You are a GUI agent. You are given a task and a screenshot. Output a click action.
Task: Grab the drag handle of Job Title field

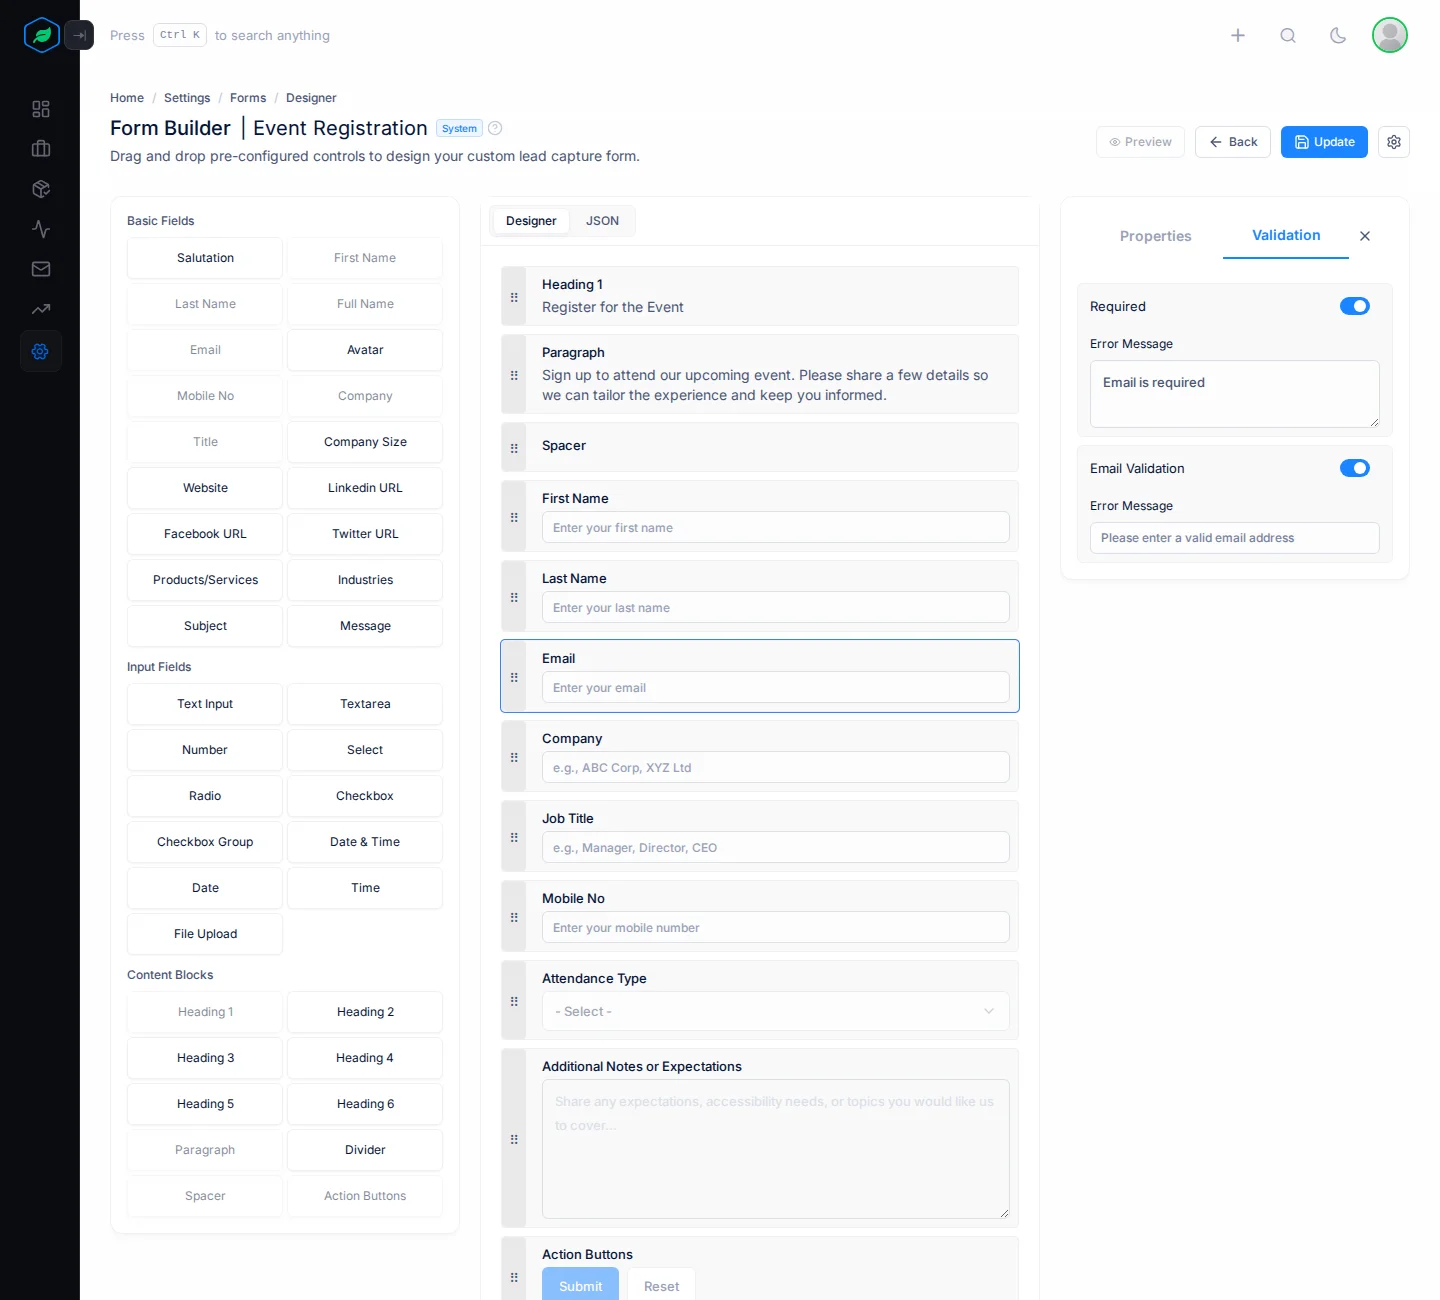(514, 837)
